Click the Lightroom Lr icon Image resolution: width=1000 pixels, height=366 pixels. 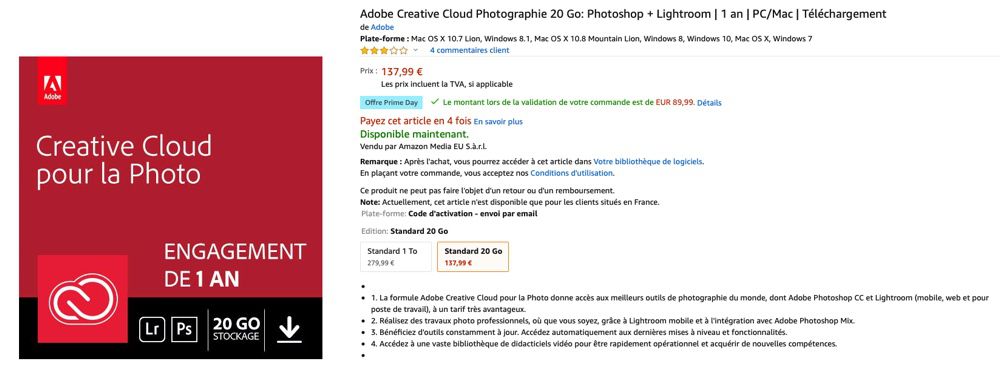point(152,330)
